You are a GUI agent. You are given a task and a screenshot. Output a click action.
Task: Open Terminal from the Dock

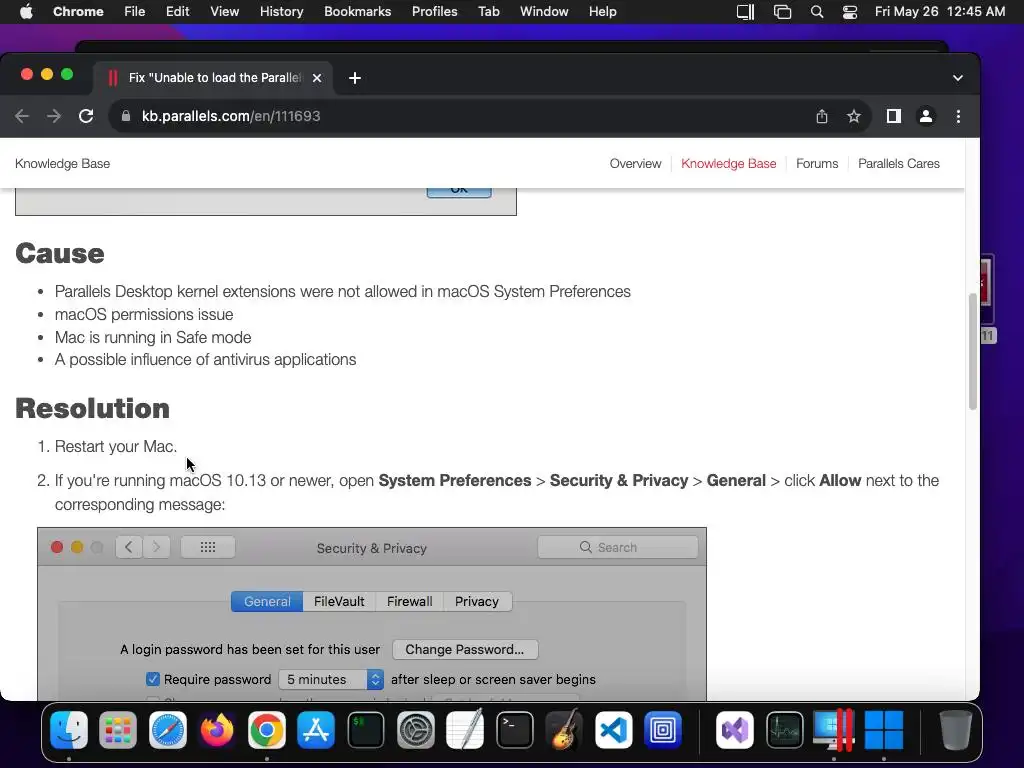pos(515,729)
